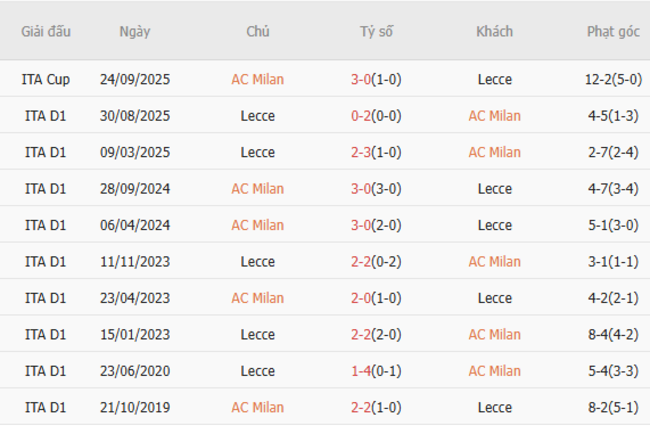Open the 2-0 score from 23/04/2023

point(361,298)
